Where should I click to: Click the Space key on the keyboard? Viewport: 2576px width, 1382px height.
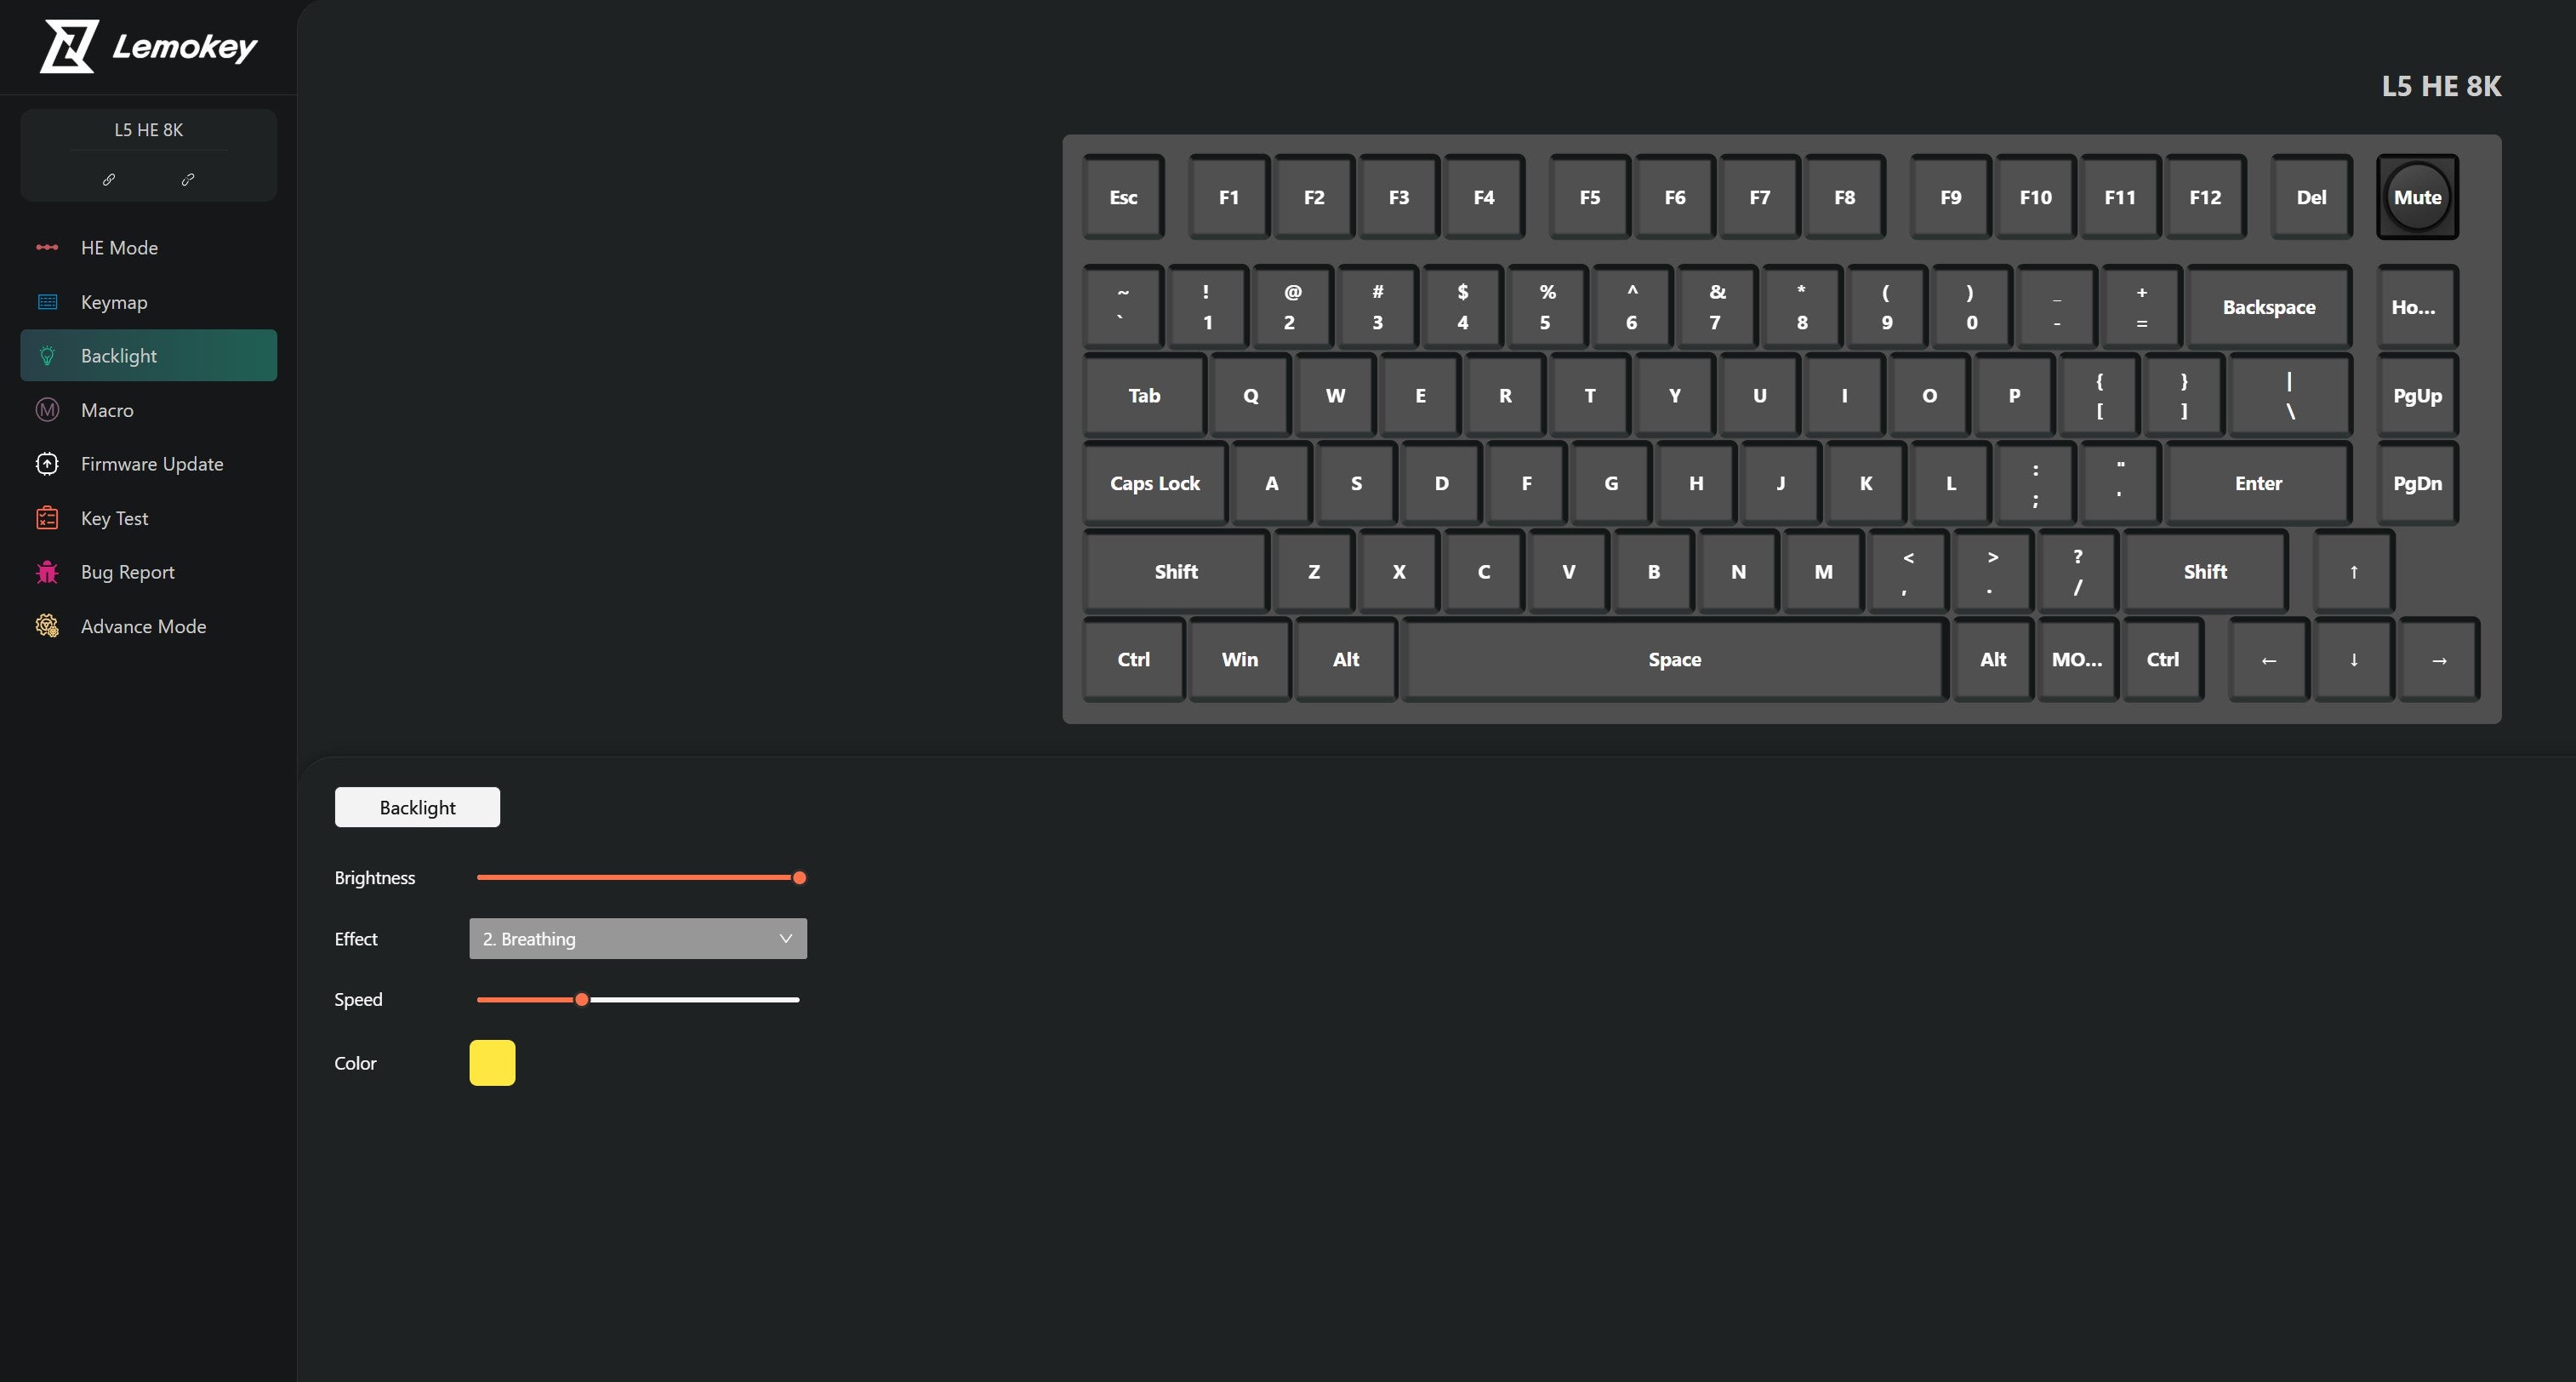1675,659
